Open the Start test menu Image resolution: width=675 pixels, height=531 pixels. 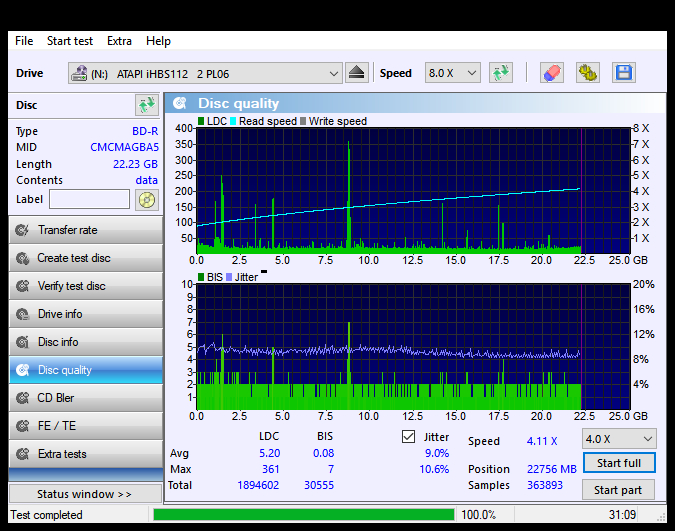pyautogui.click(x=70, y=41)
